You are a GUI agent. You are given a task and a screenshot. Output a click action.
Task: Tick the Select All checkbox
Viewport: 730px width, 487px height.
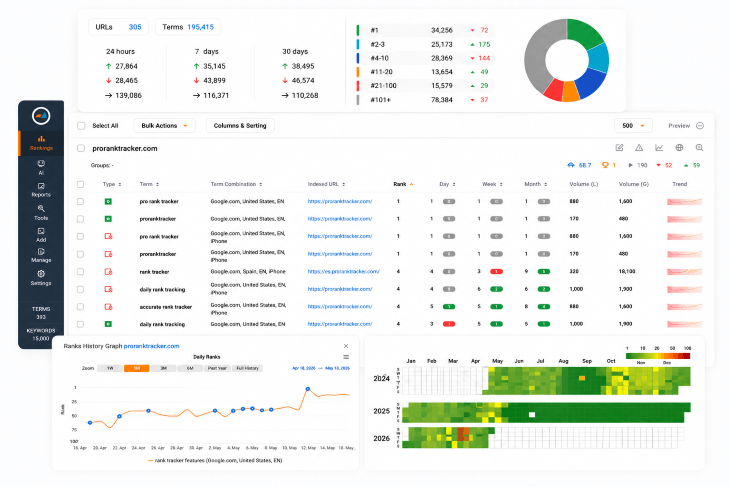(81, 126)
